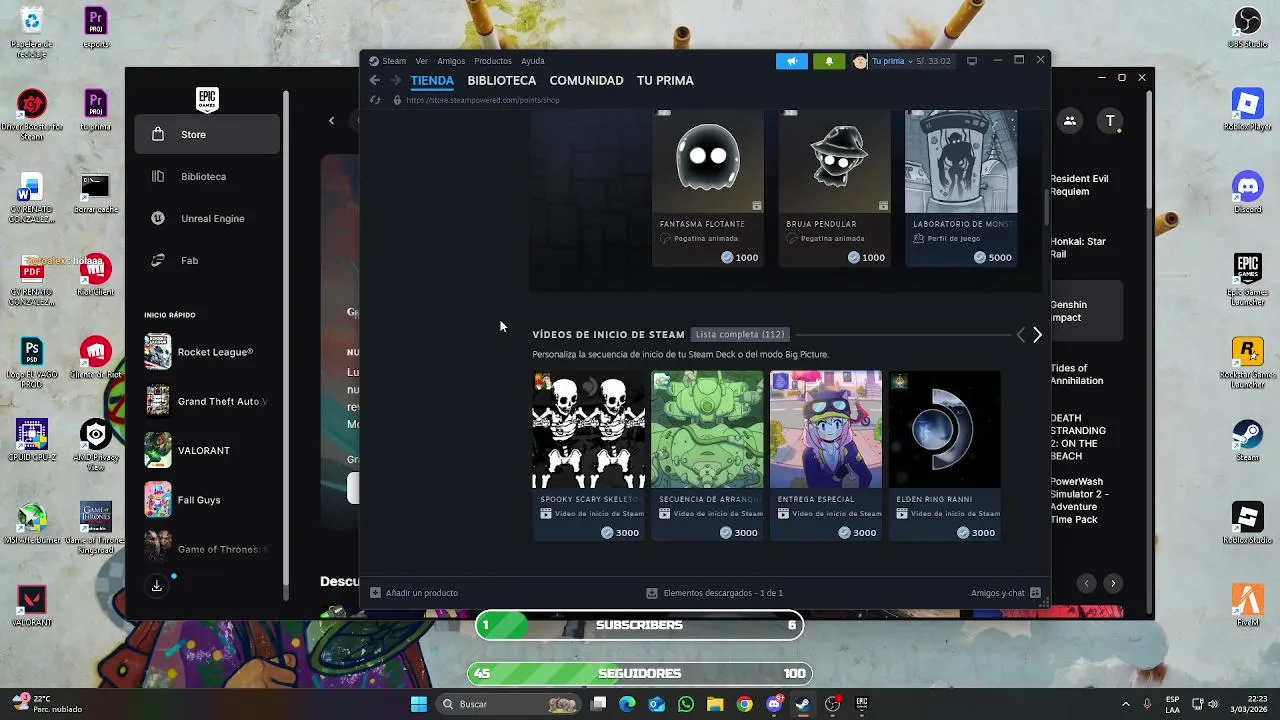1280x720 pixels.
Task: Show next Steam startup videos with right chevron
Action: coord(1037,335)
